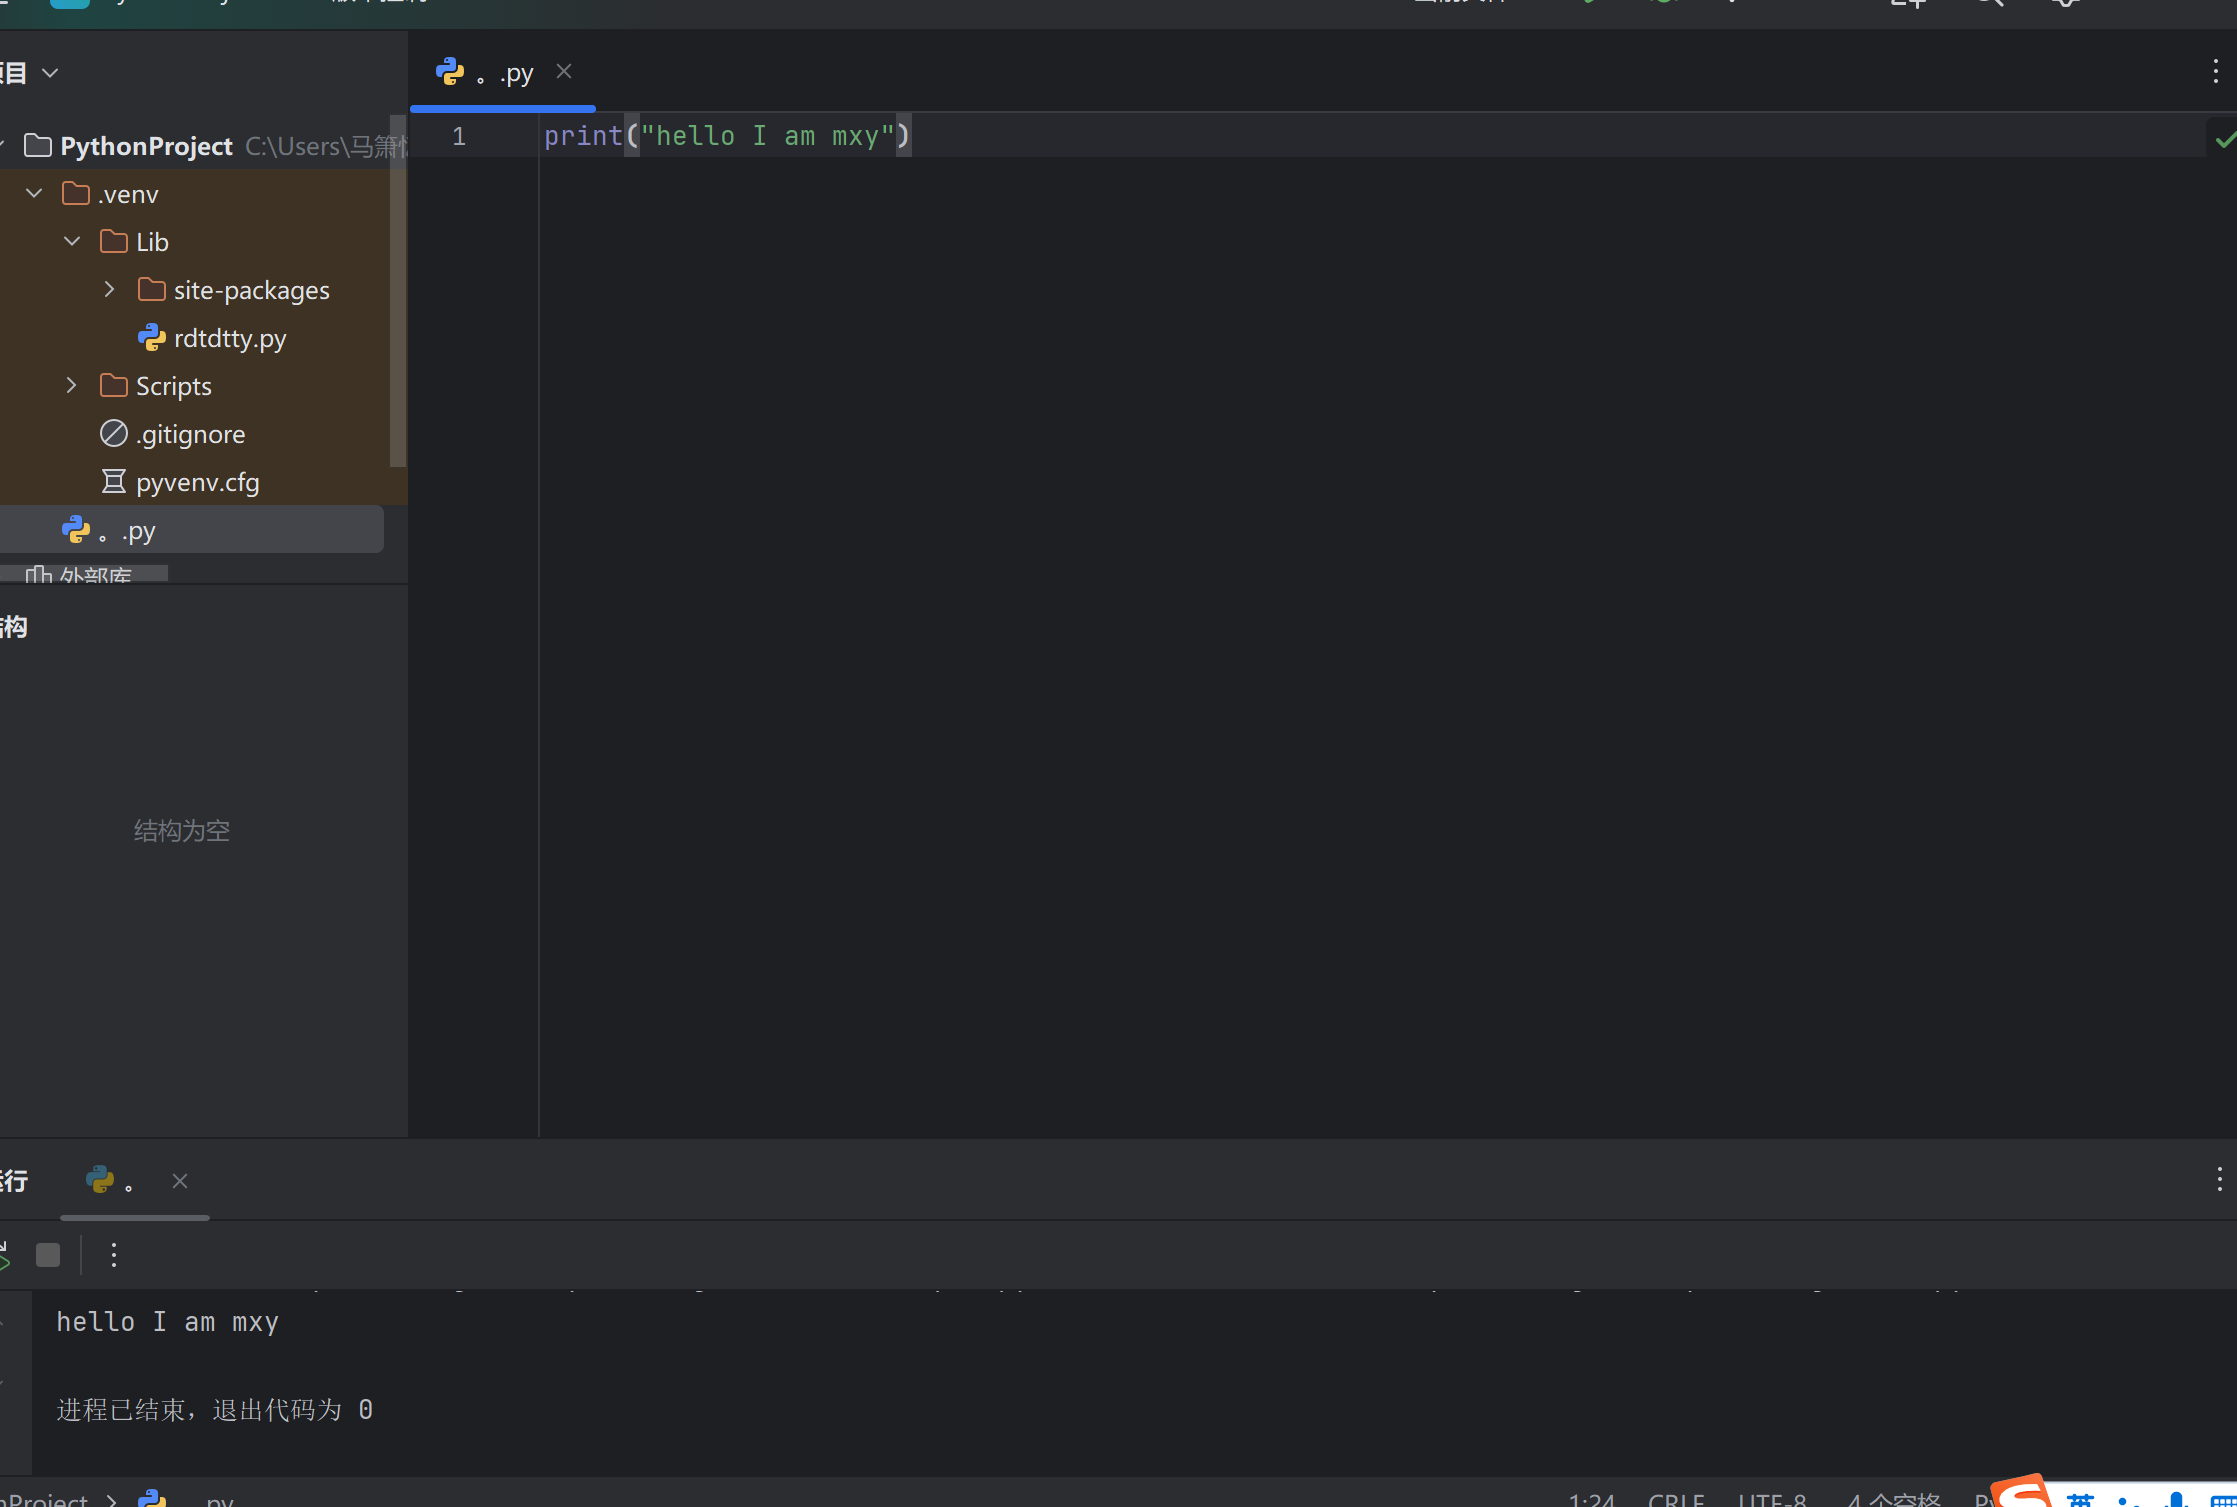Close the .py editor tab
Viewport: 2237px width, 1507px height.
tap(564, 71)
